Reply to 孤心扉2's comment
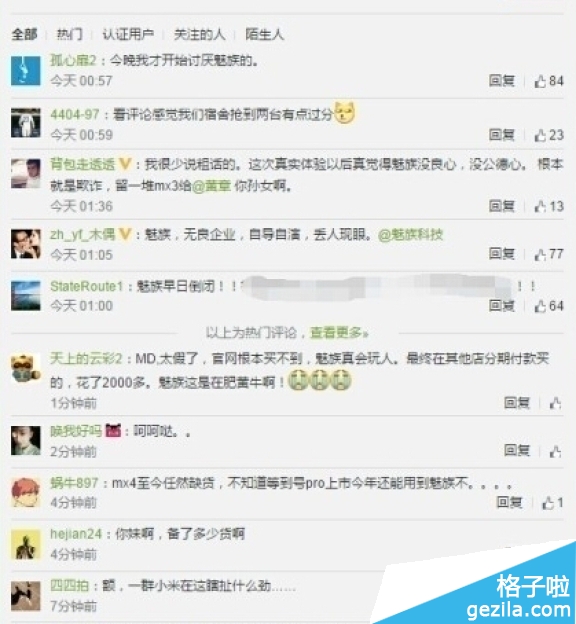 point(502,81)
